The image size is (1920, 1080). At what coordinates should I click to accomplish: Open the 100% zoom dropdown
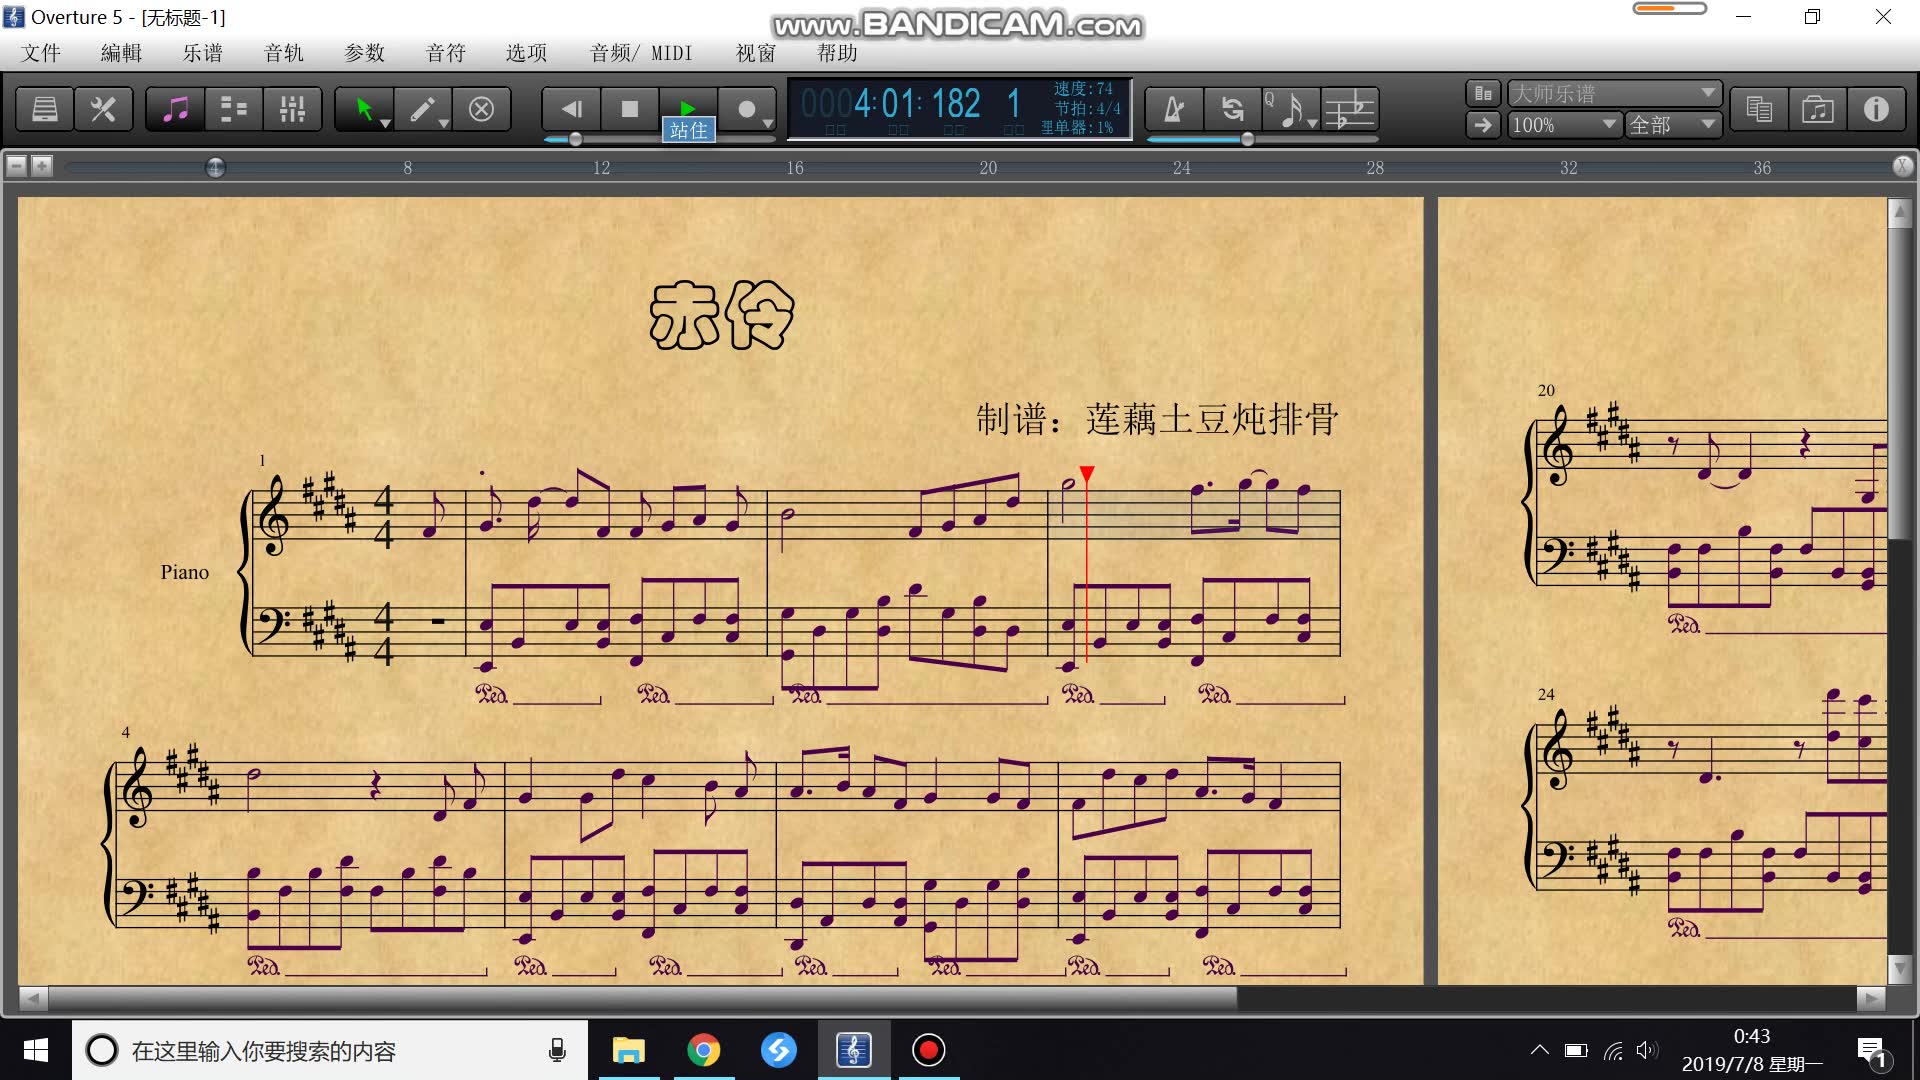pos(1564,125)
